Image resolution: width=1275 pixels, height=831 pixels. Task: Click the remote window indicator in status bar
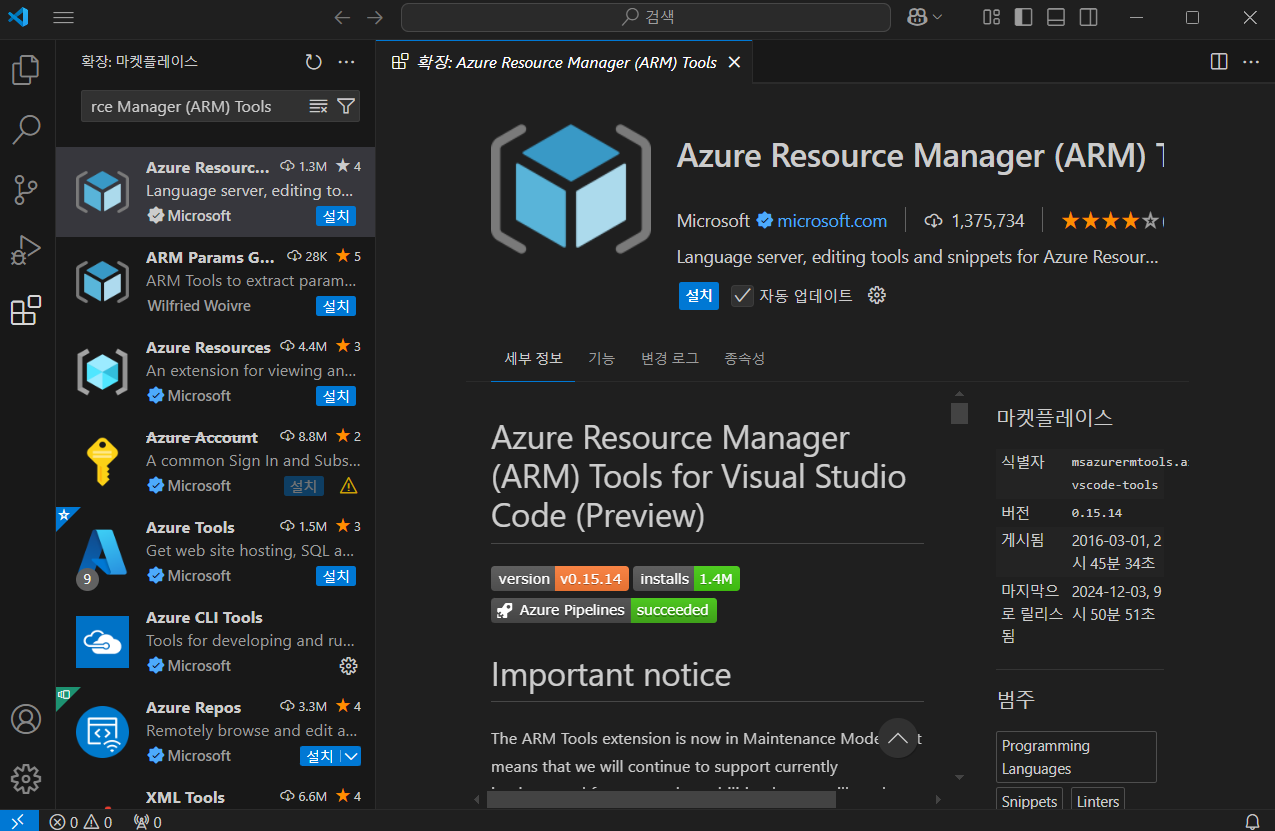19,821
